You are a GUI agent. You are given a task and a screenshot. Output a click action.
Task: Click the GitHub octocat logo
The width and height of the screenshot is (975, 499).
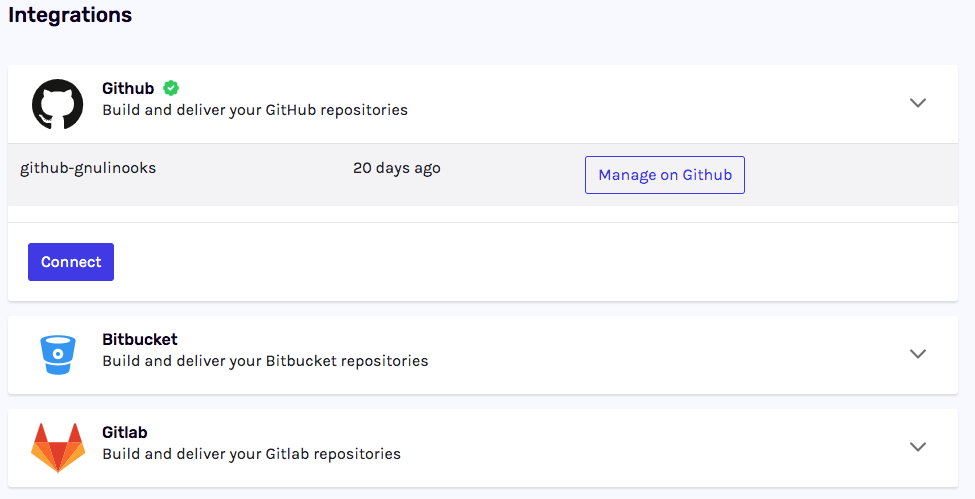click(x=58, y=104)
